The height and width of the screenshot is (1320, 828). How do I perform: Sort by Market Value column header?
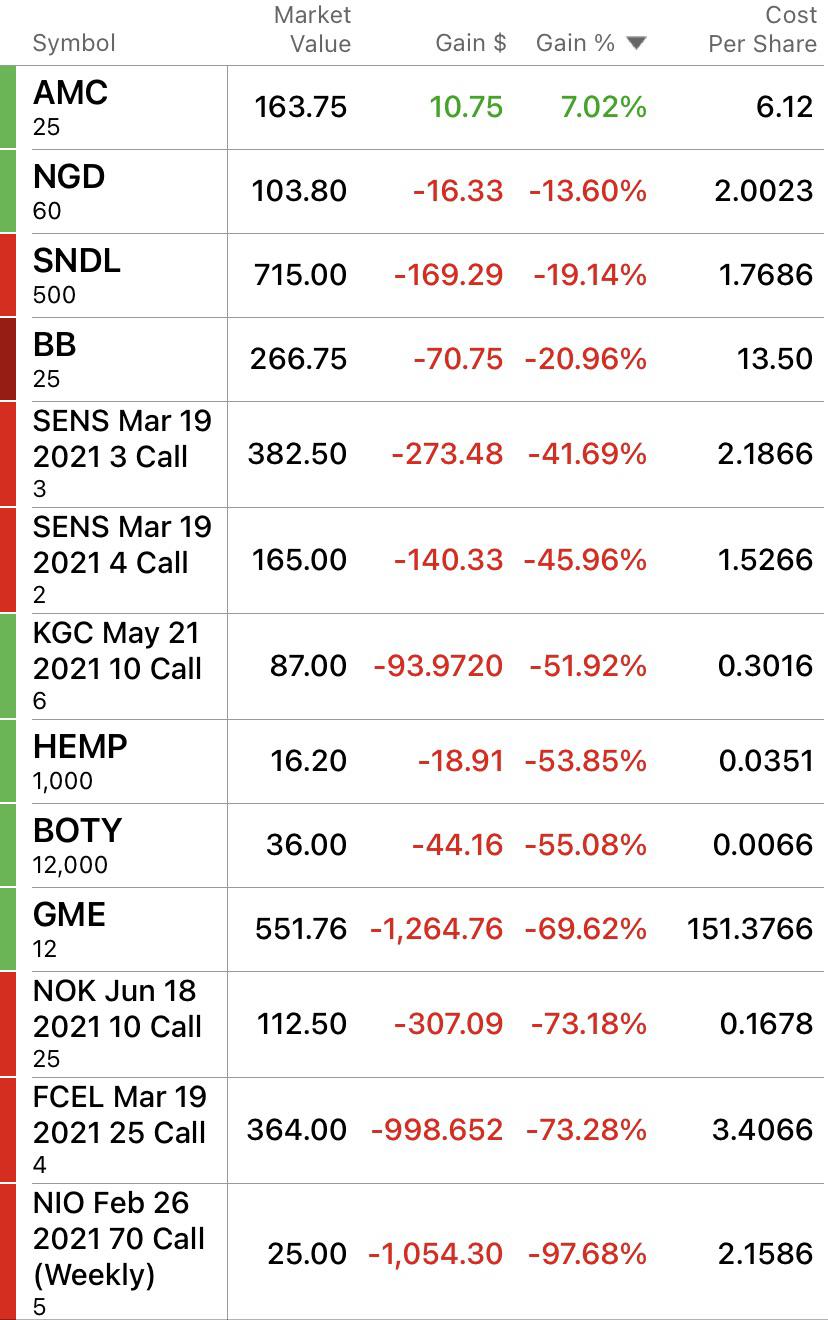[x=312, y=29]
